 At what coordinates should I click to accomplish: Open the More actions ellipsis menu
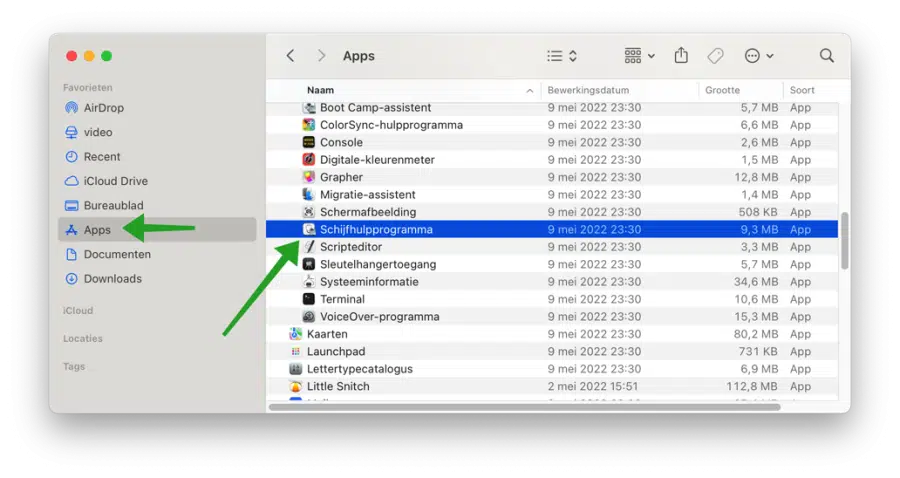(759, 56)
